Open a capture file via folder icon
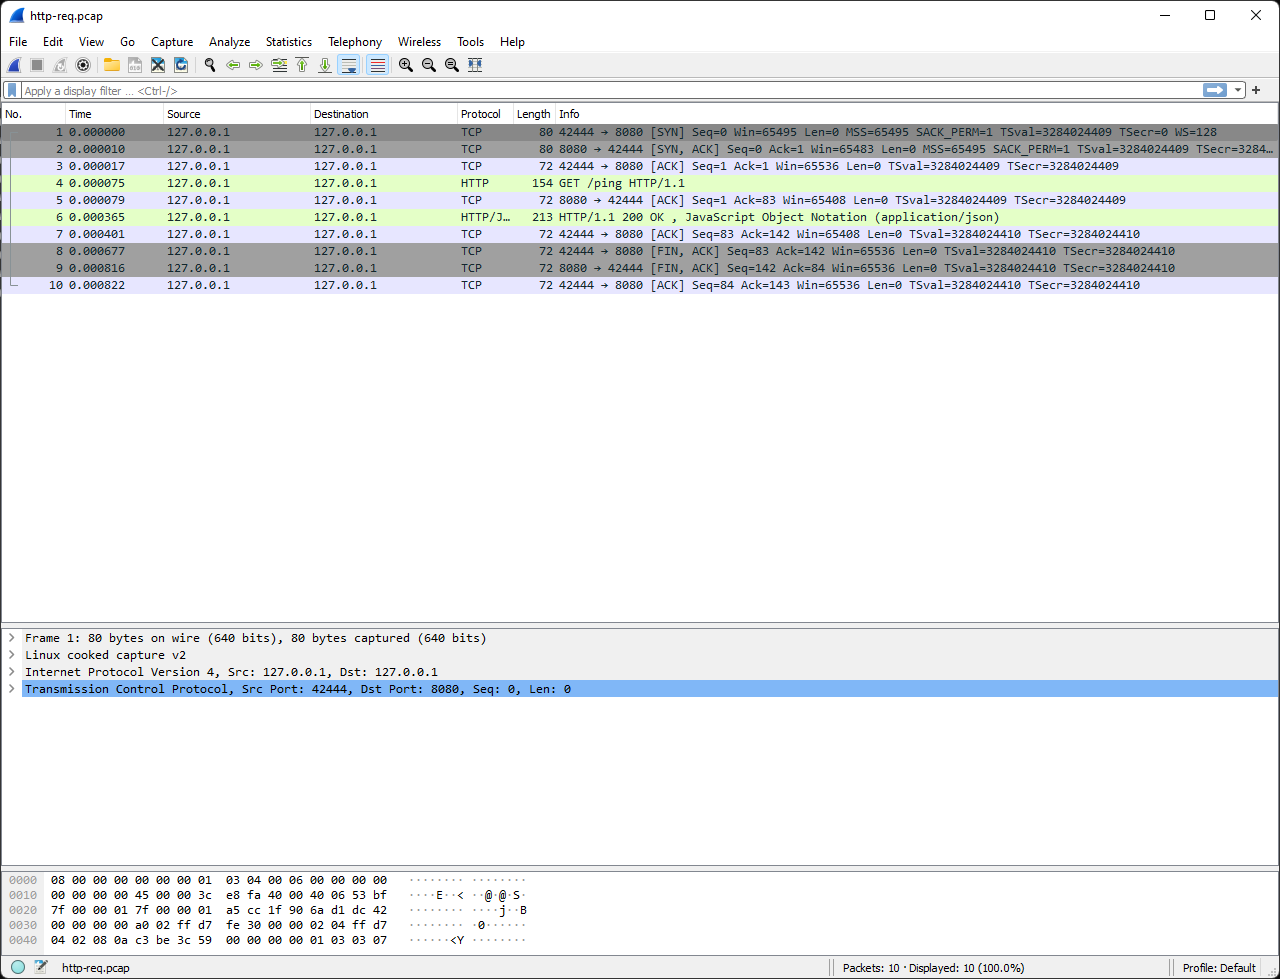Image resolution: width=1280 pixels, height=979 pixels. click(x=111, y=65)
